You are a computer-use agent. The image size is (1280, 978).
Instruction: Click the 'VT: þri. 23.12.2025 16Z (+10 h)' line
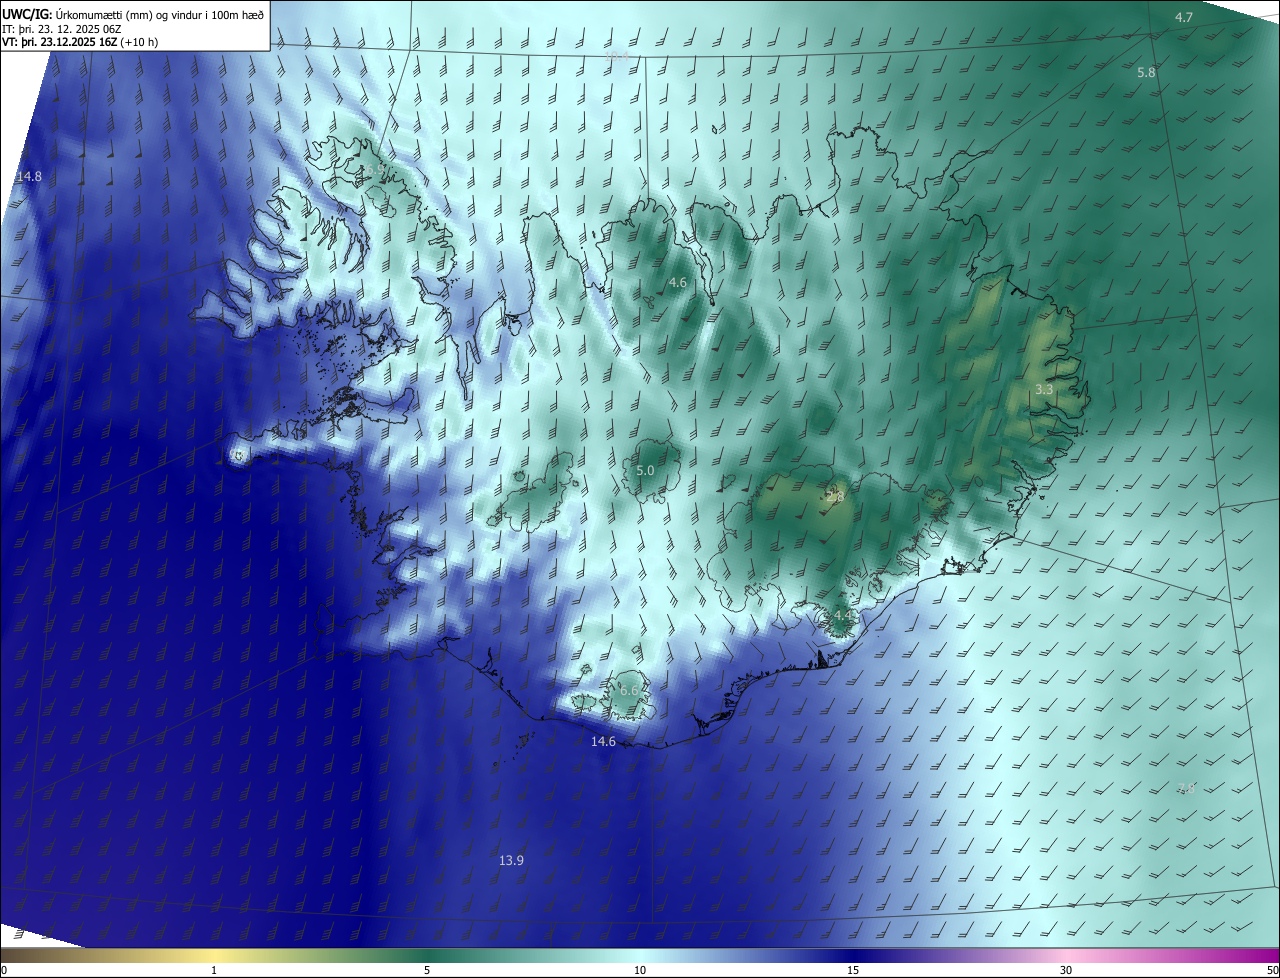click(x=80, y=42)
